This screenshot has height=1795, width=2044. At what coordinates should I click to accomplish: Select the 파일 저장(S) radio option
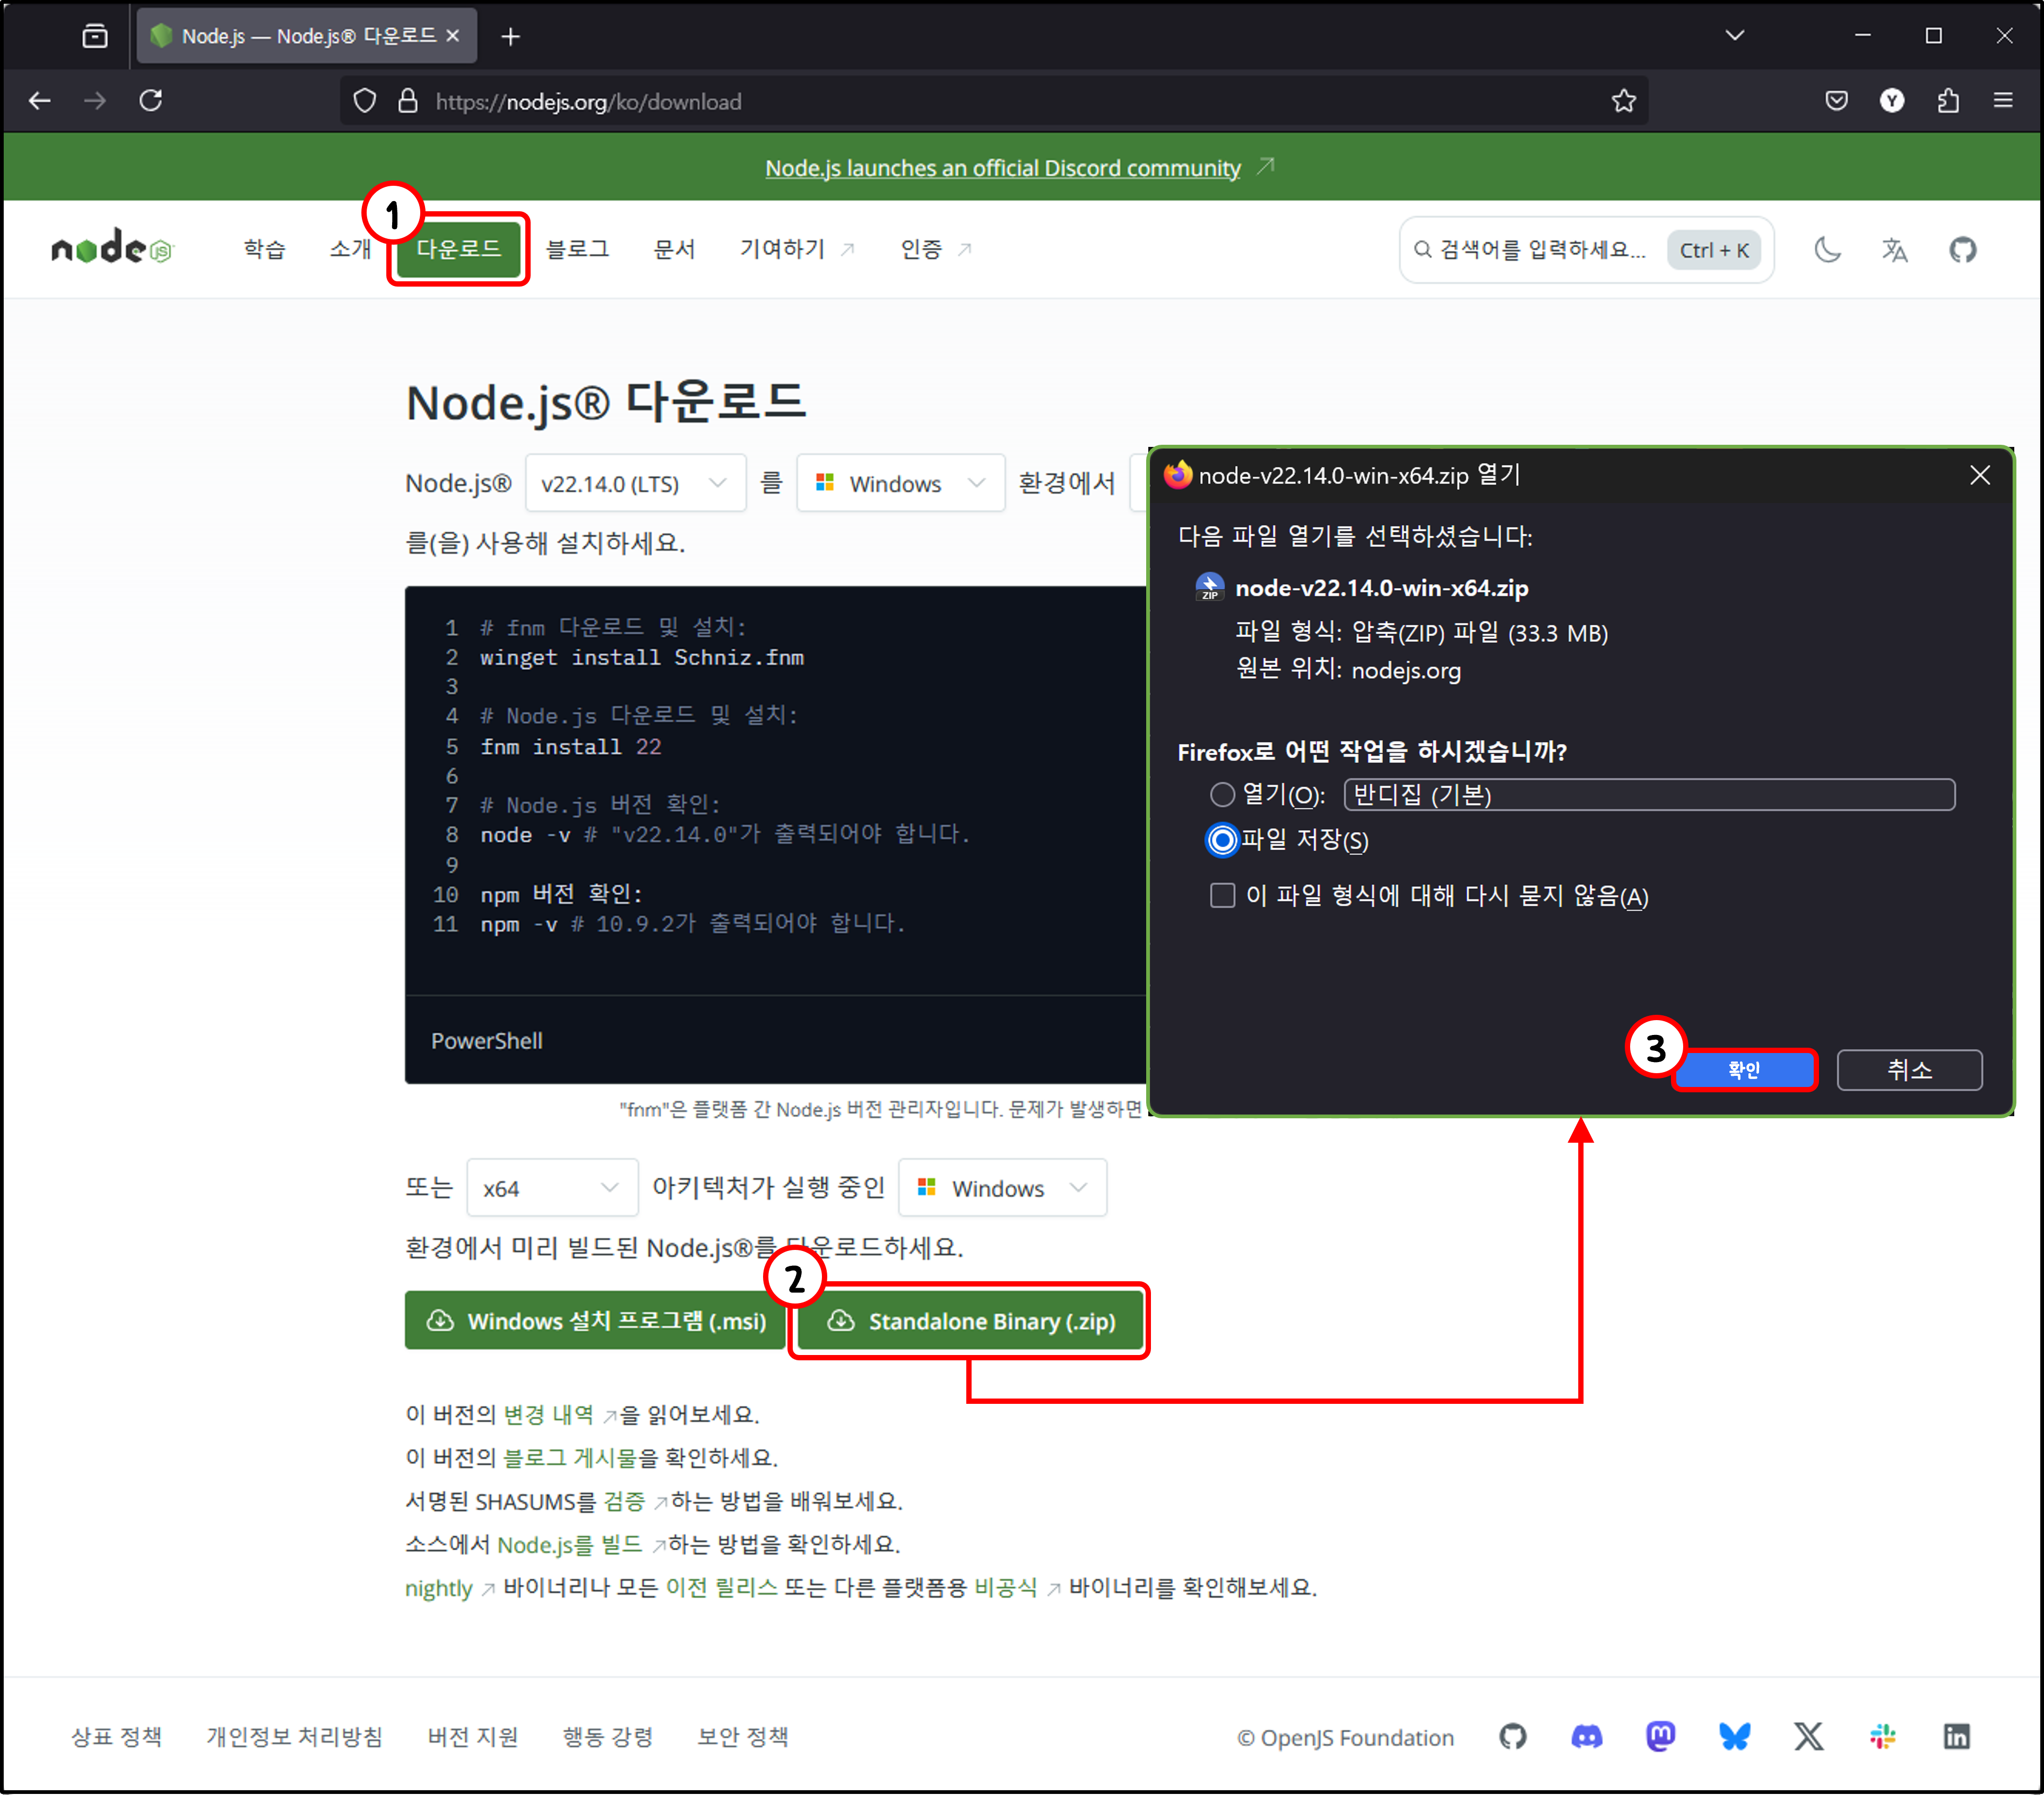click(x=1222, y=840)
